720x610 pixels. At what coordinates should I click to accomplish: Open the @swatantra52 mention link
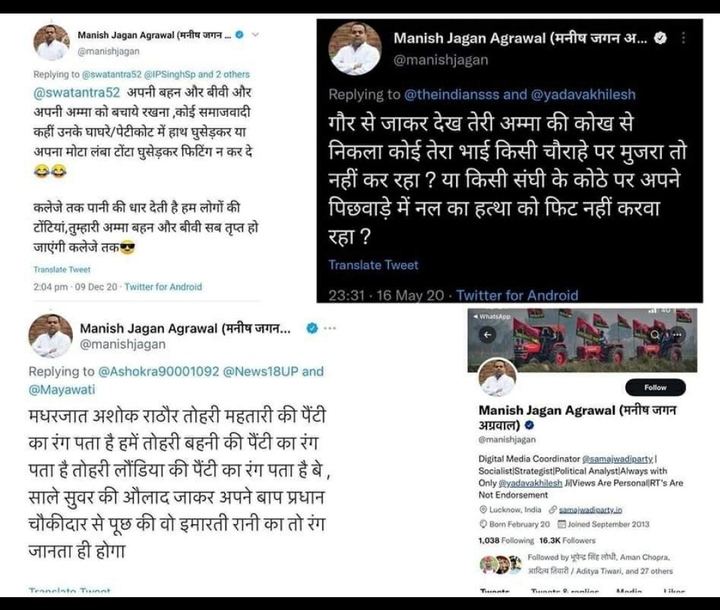[76, 93]
